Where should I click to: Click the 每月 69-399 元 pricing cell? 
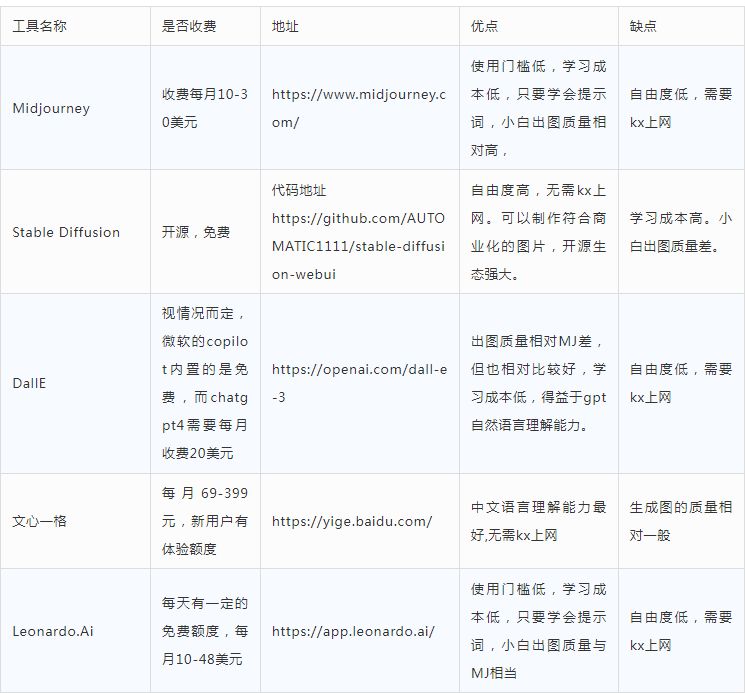tap(205, 521)
